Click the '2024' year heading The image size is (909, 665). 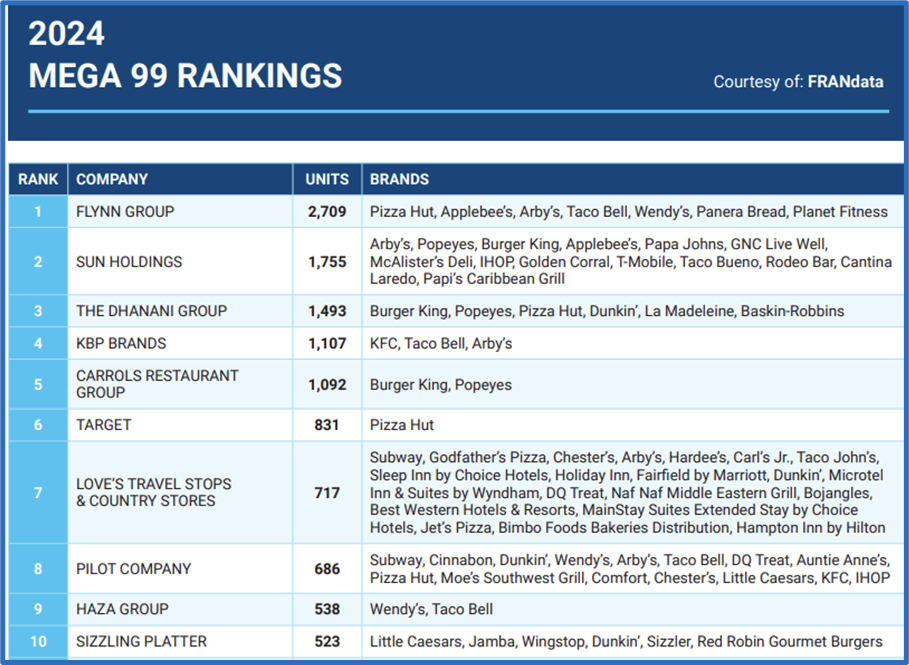[x=67, y=34]
